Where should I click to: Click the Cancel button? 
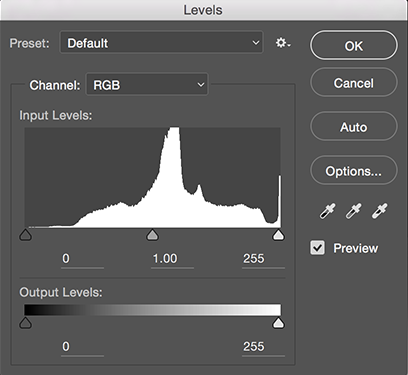(x=354, y=83)
